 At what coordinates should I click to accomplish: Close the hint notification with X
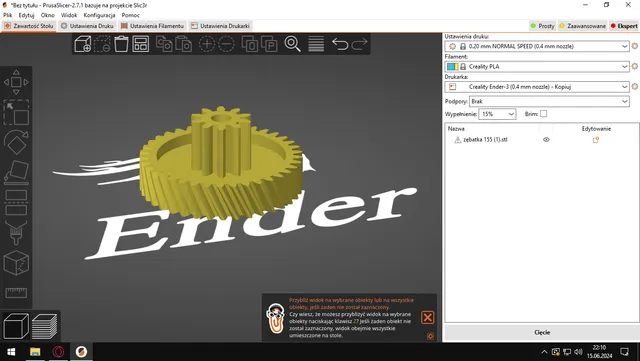click(x=427, y=317)
